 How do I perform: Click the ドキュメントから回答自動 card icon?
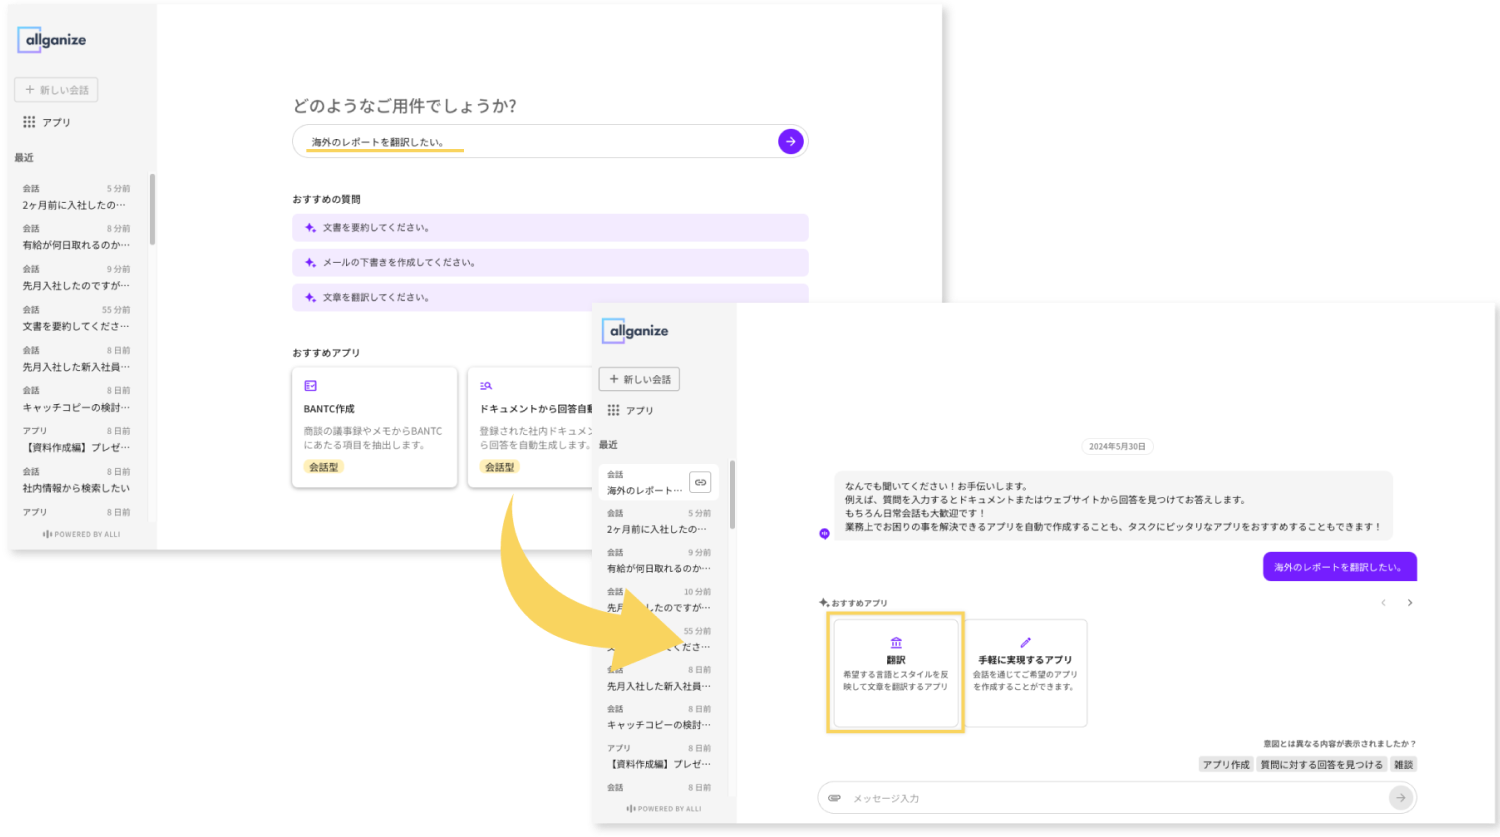[x=486, y=386]
